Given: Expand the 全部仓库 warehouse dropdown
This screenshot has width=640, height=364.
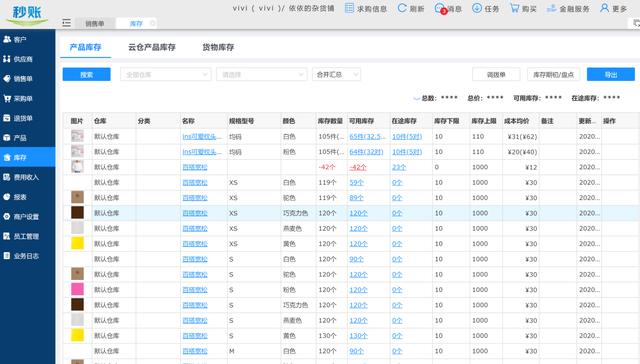Looking at the screenshot, I should (165, 75).
